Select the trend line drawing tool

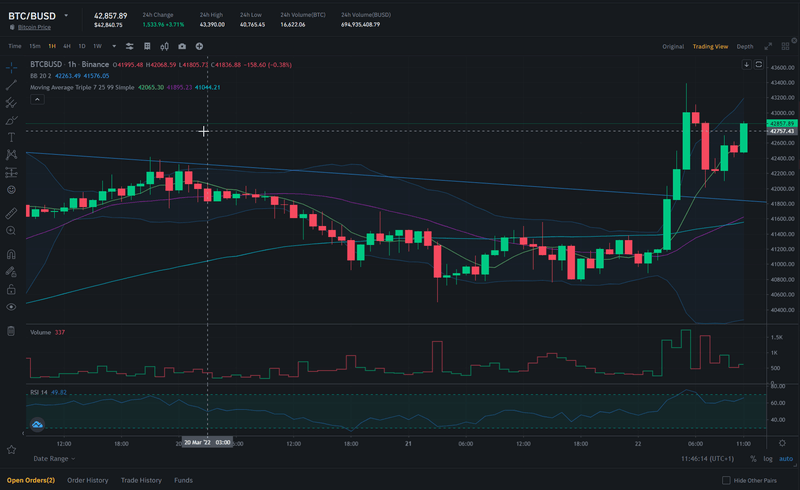coord(11,85)
